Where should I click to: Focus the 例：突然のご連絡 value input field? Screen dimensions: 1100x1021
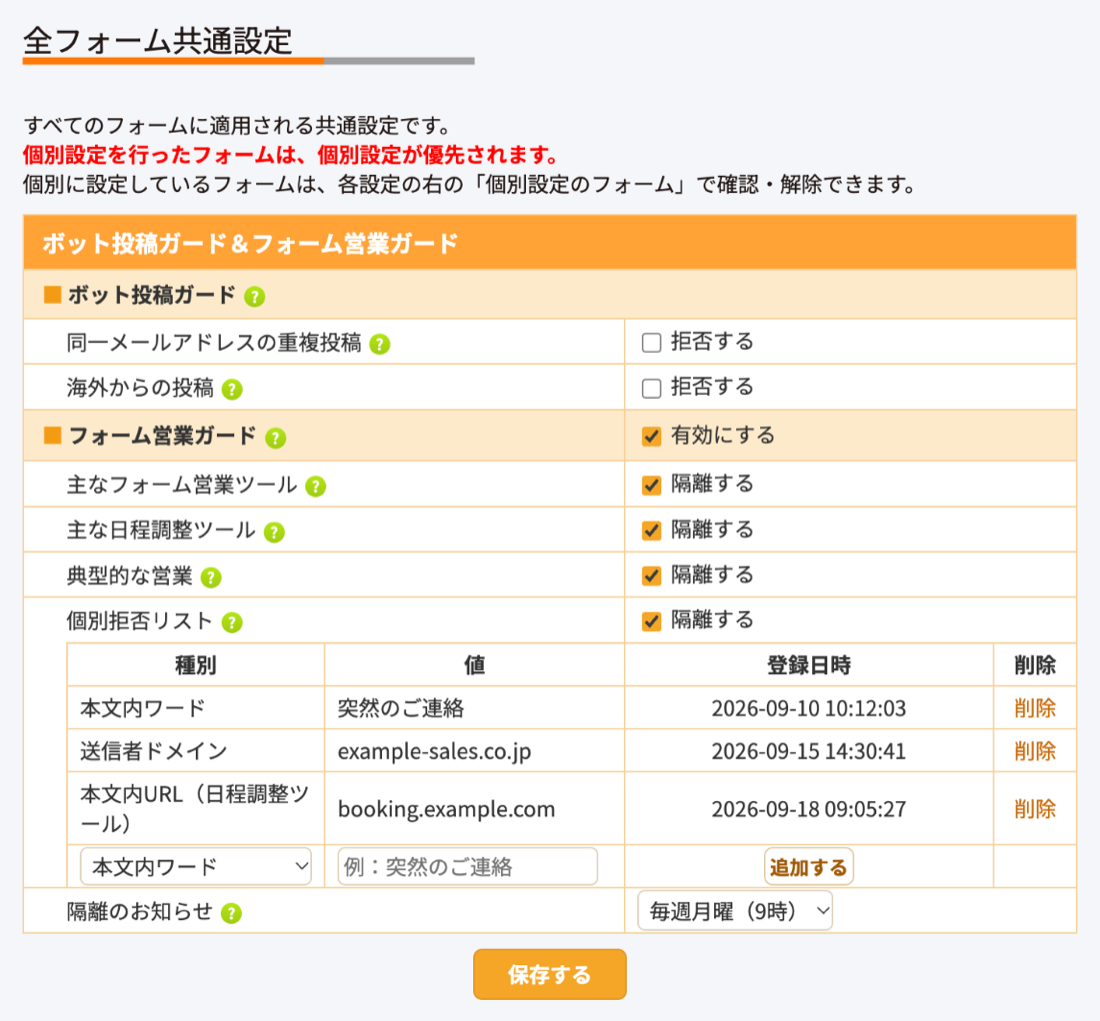(467, 867)
